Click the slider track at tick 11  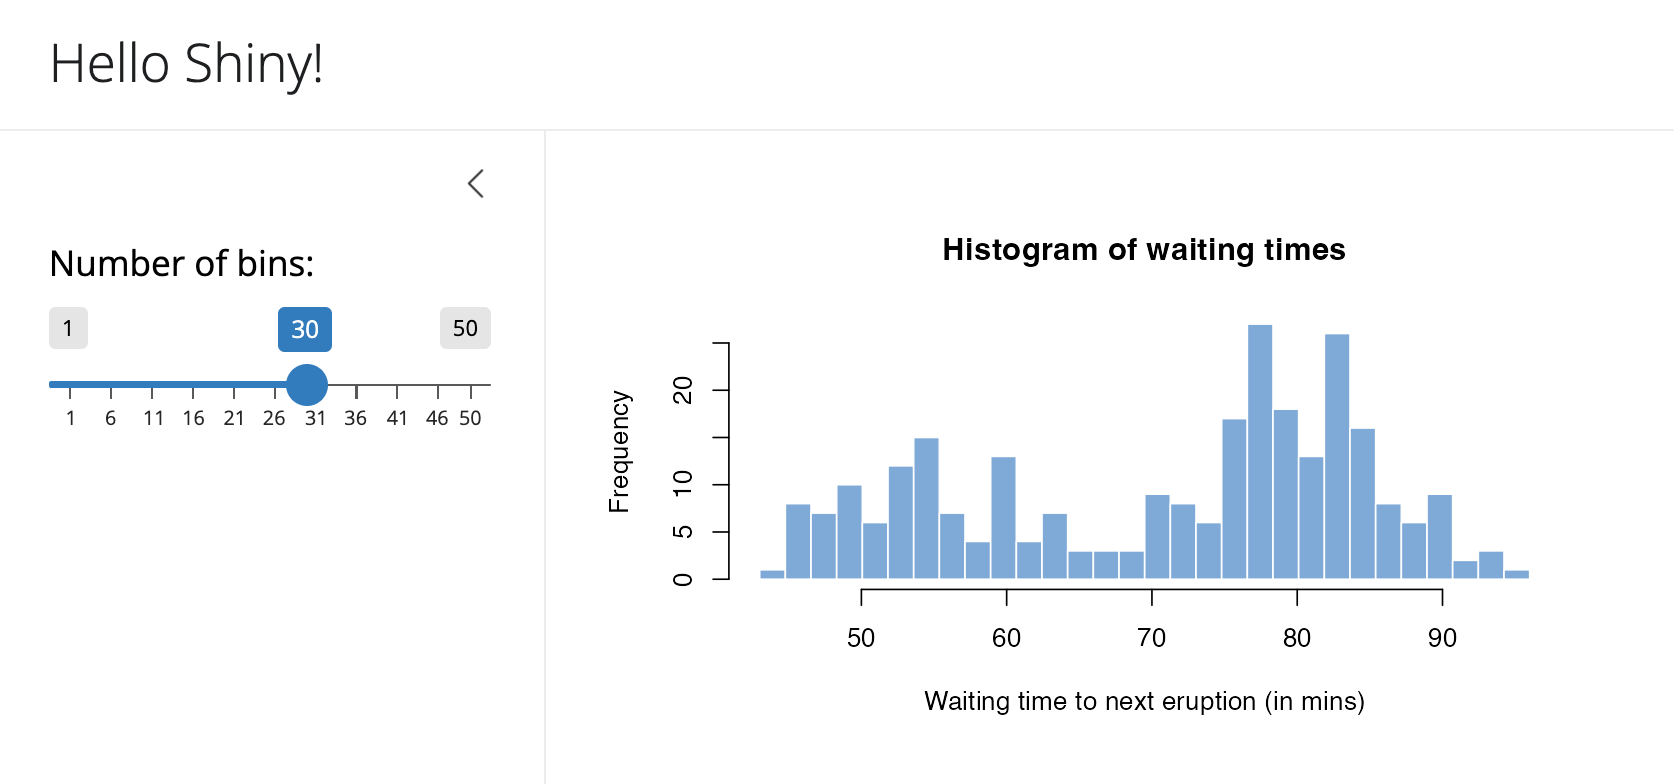coord(153,384)
